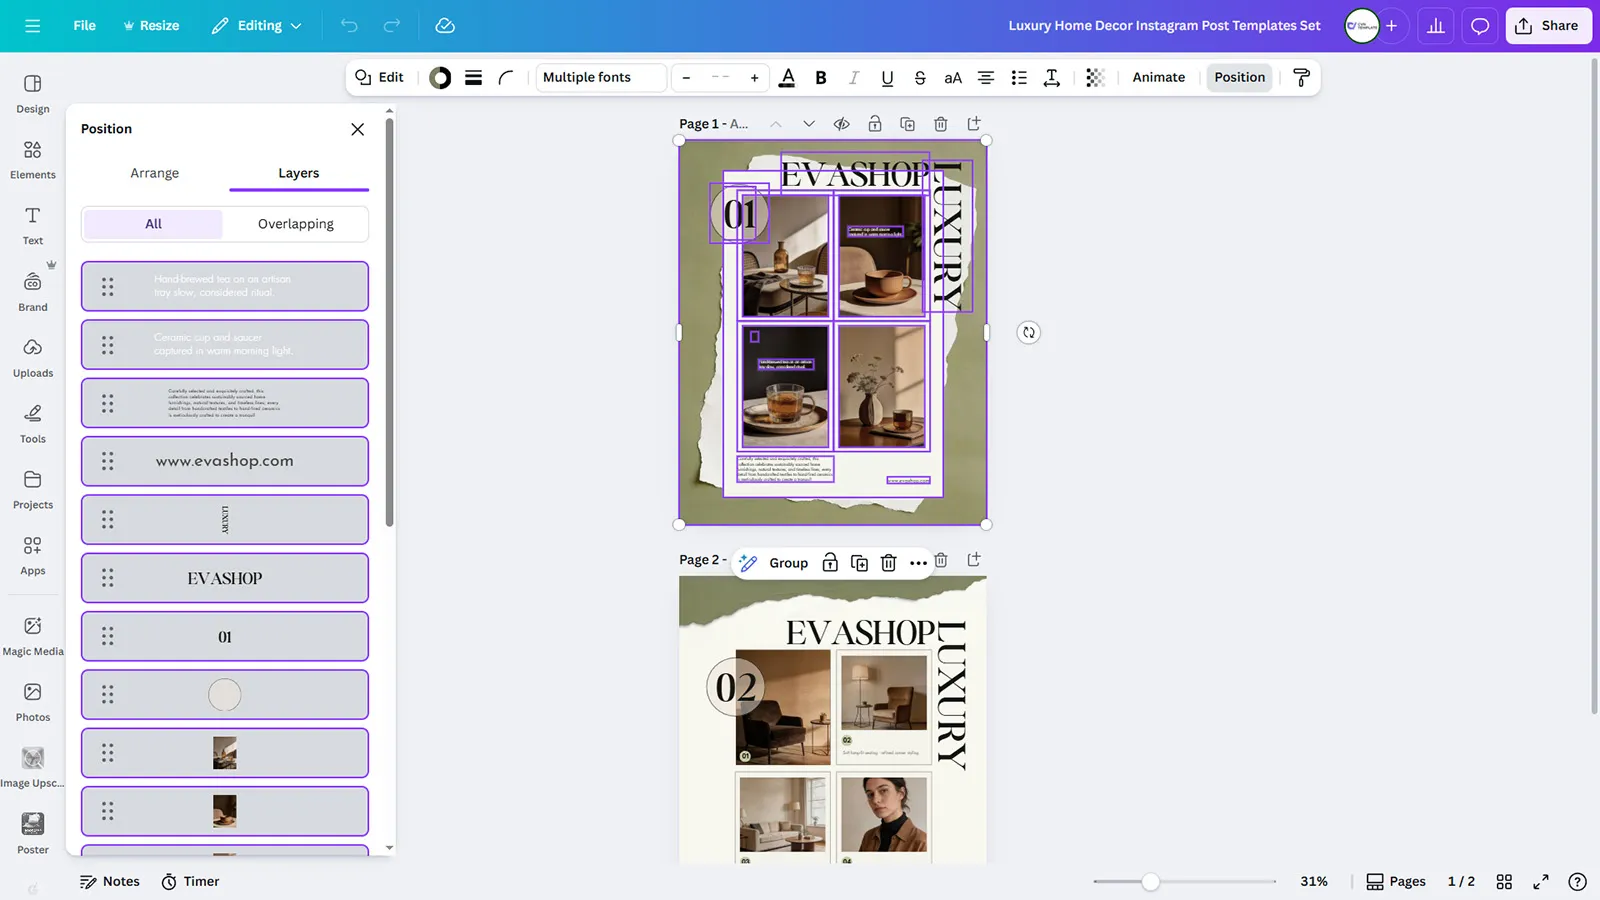The height and width of the screenshot is (900, 1600).
Task: Delete Page 1 with trash icon
Action: tap(940, 124)
